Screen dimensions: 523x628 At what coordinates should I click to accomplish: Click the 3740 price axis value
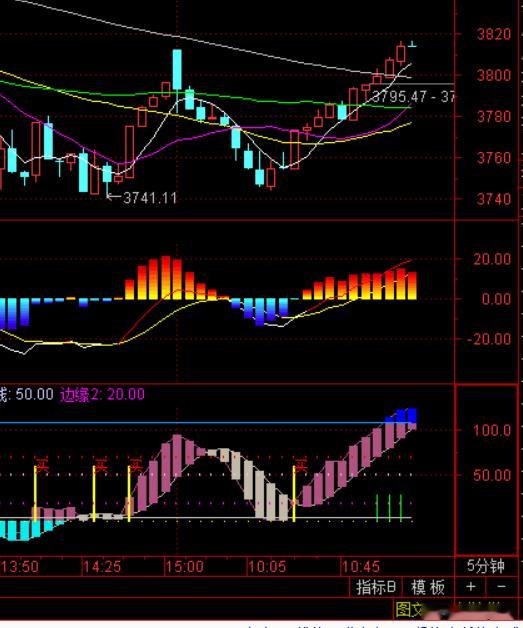(494, 199)
